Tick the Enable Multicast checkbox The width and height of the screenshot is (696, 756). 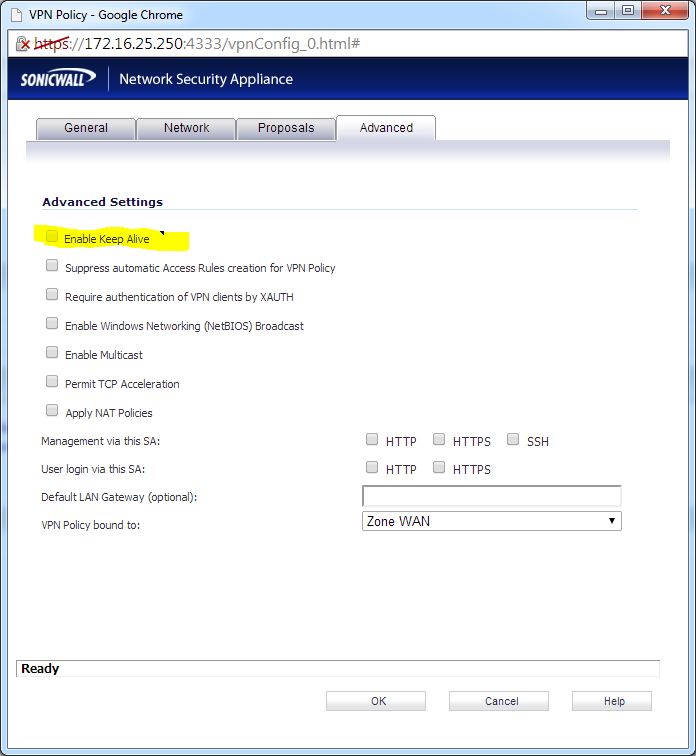(x=52, y=352)
